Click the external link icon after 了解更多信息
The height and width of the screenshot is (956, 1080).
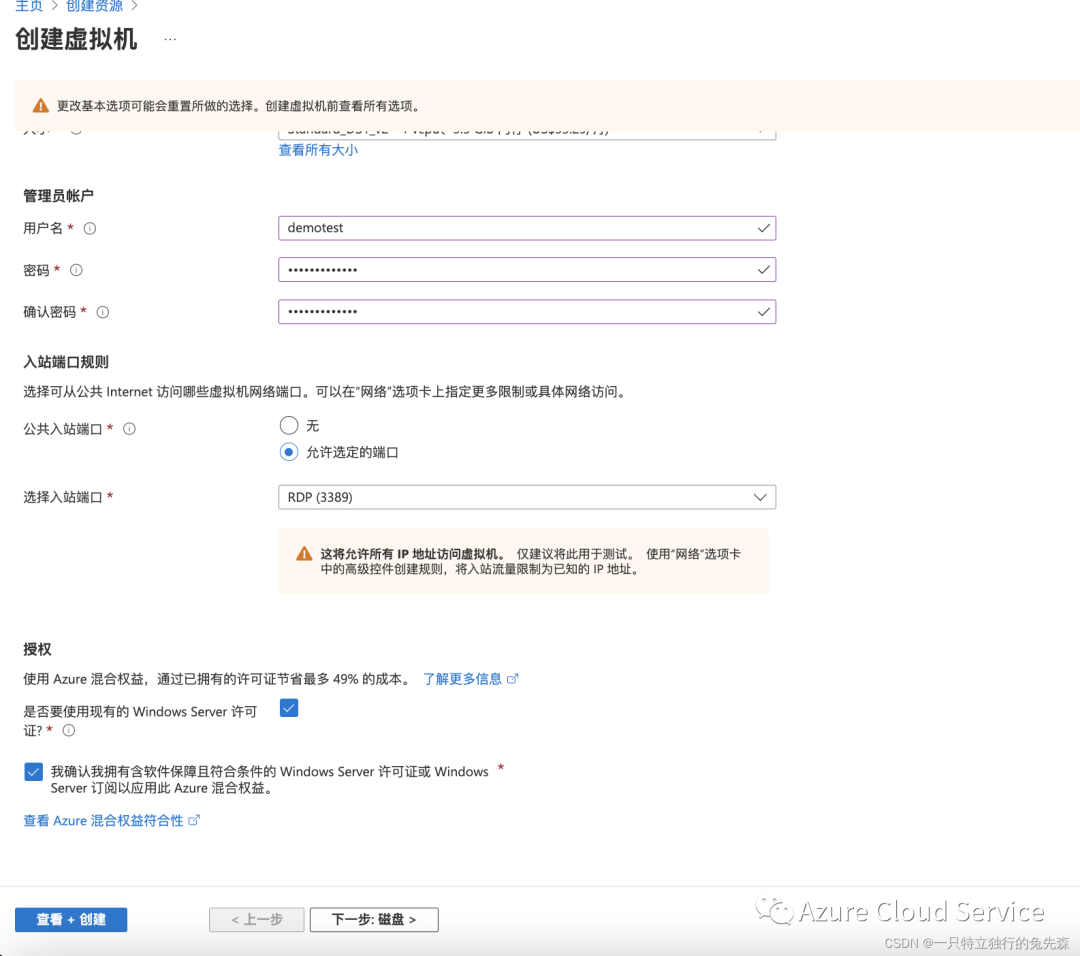click(512, 678)
